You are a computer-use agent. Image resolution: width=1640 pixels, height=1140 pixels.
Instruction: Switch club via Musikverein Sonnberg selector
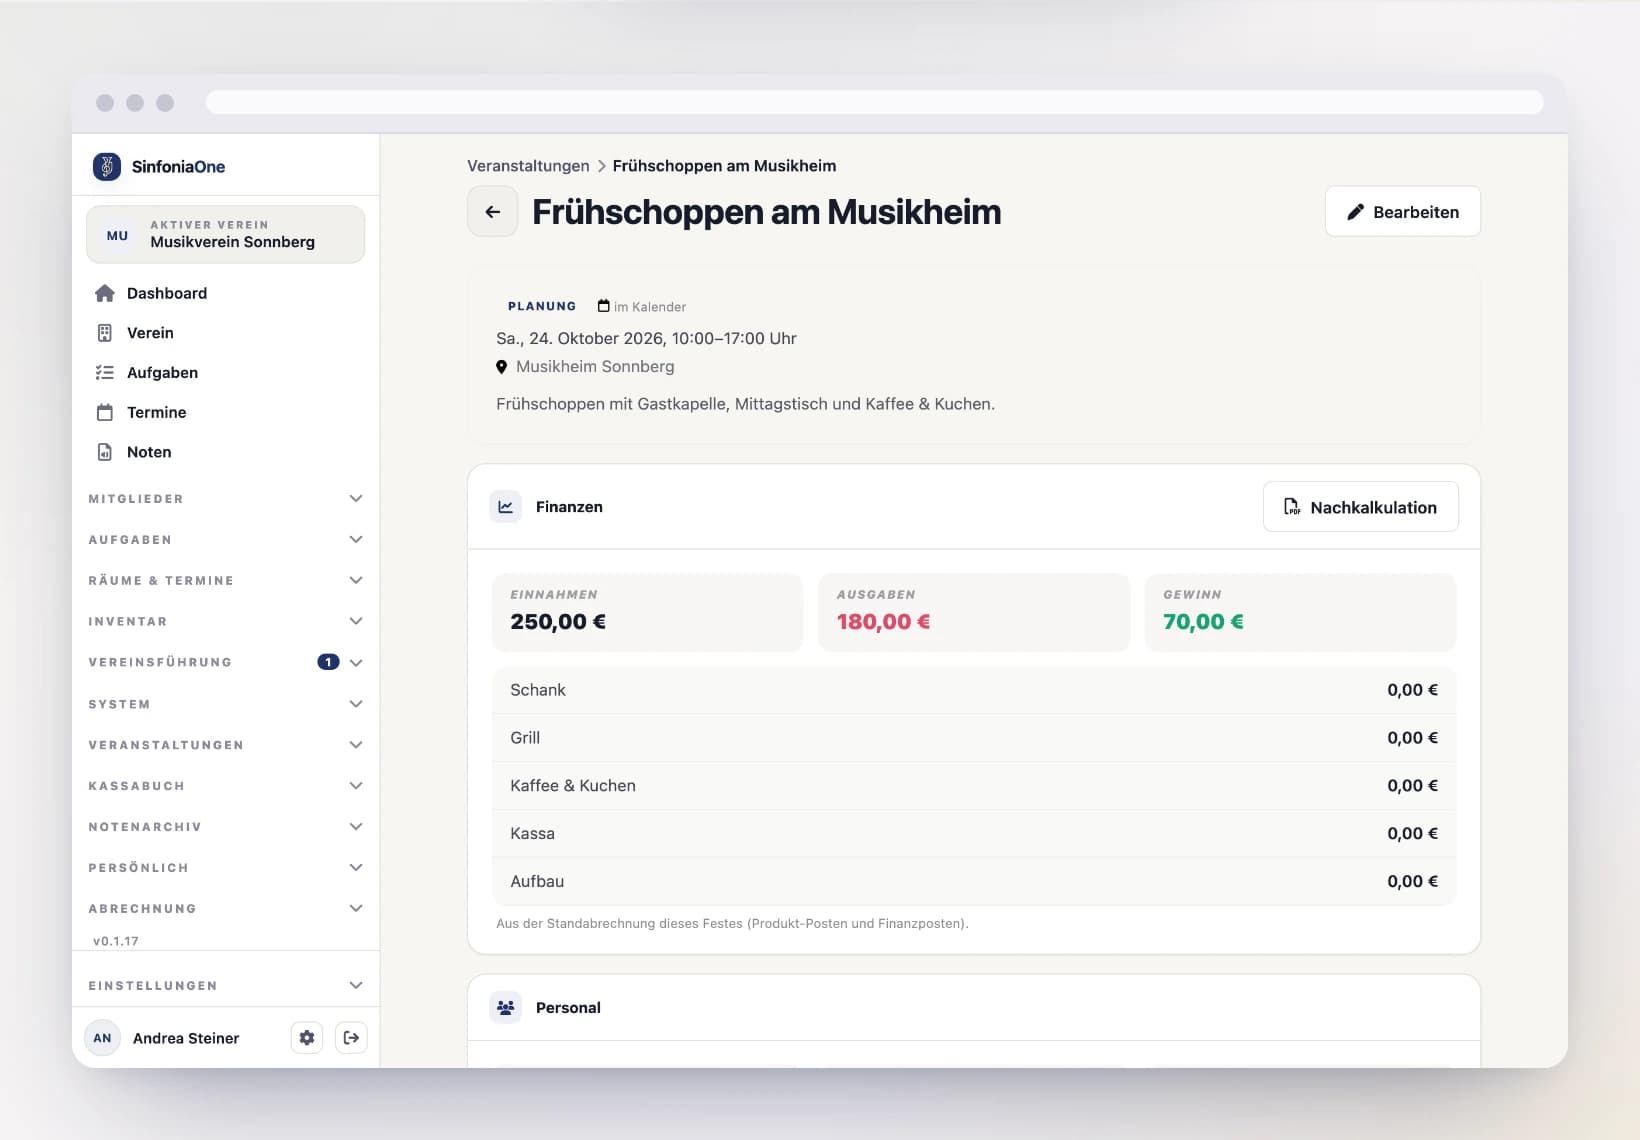(x=225, y=235)
